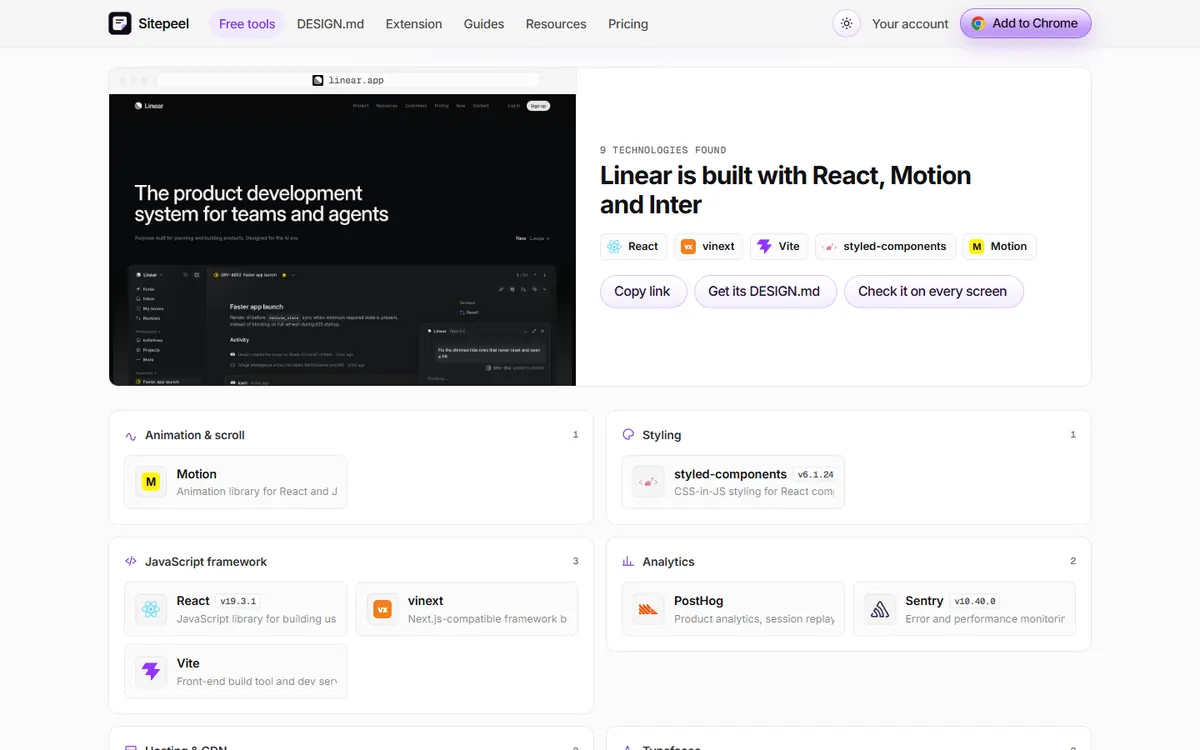Click the v10.40.0 version badge
The width and height of the screenshot is (1200, 750).
975,601
